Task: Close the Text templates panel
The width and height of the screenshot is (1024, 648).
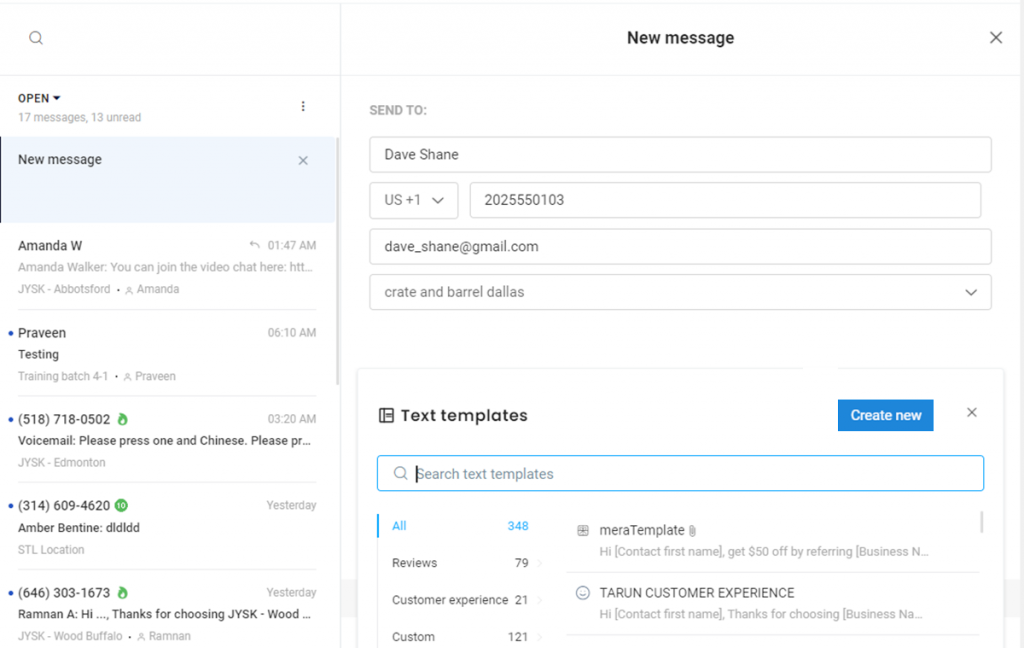Action: pos(972,413)
